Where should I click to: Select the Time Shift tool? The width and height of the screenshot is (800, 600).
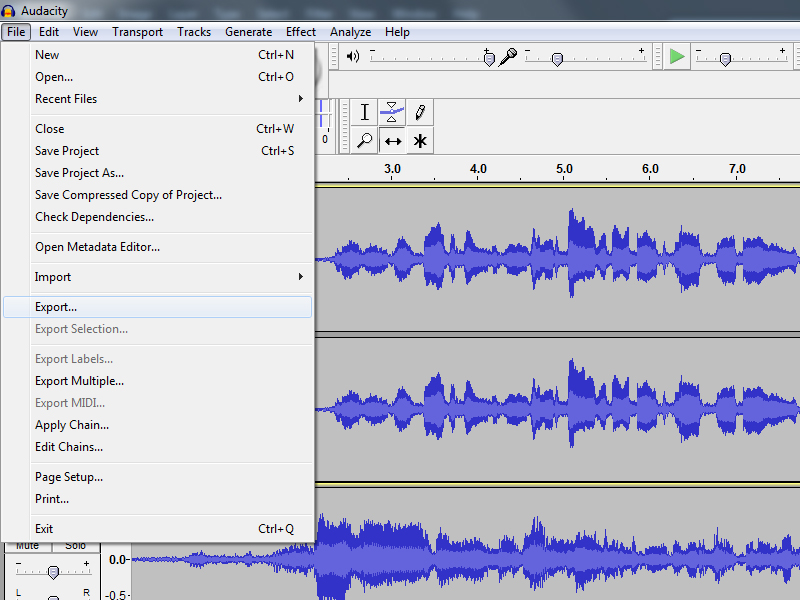coord(392,140)
